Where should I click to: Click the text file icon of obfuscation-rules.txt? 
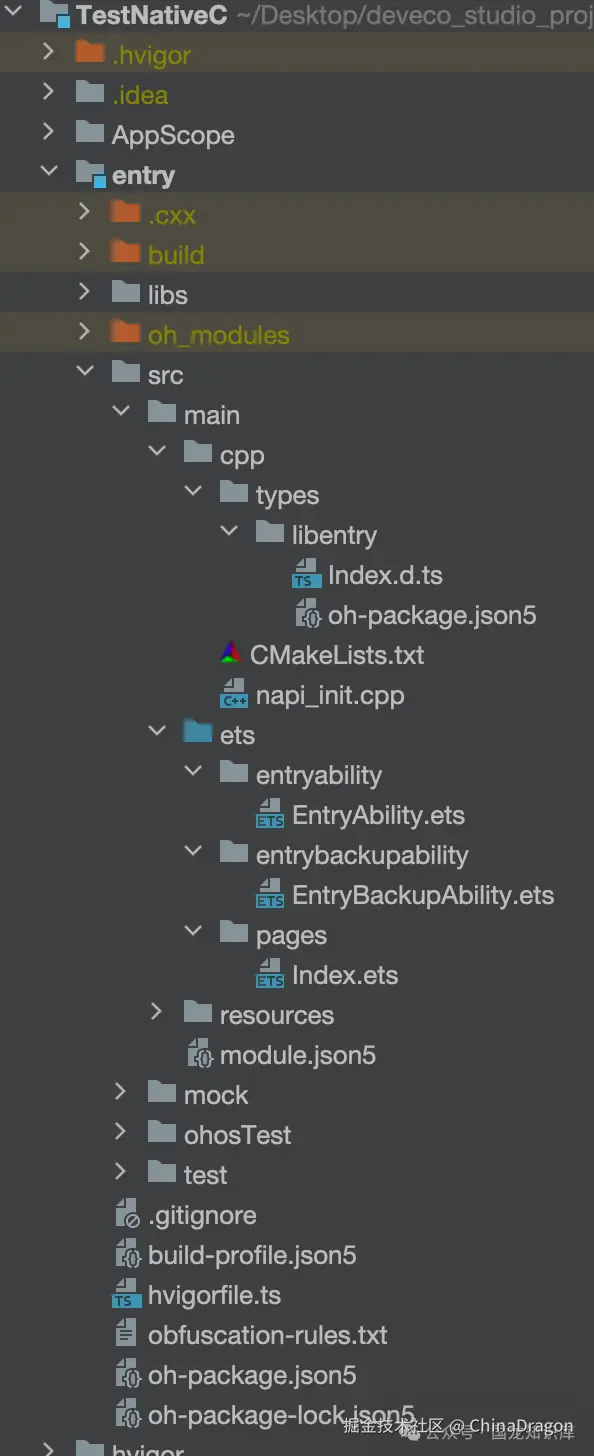point(126,1334)
